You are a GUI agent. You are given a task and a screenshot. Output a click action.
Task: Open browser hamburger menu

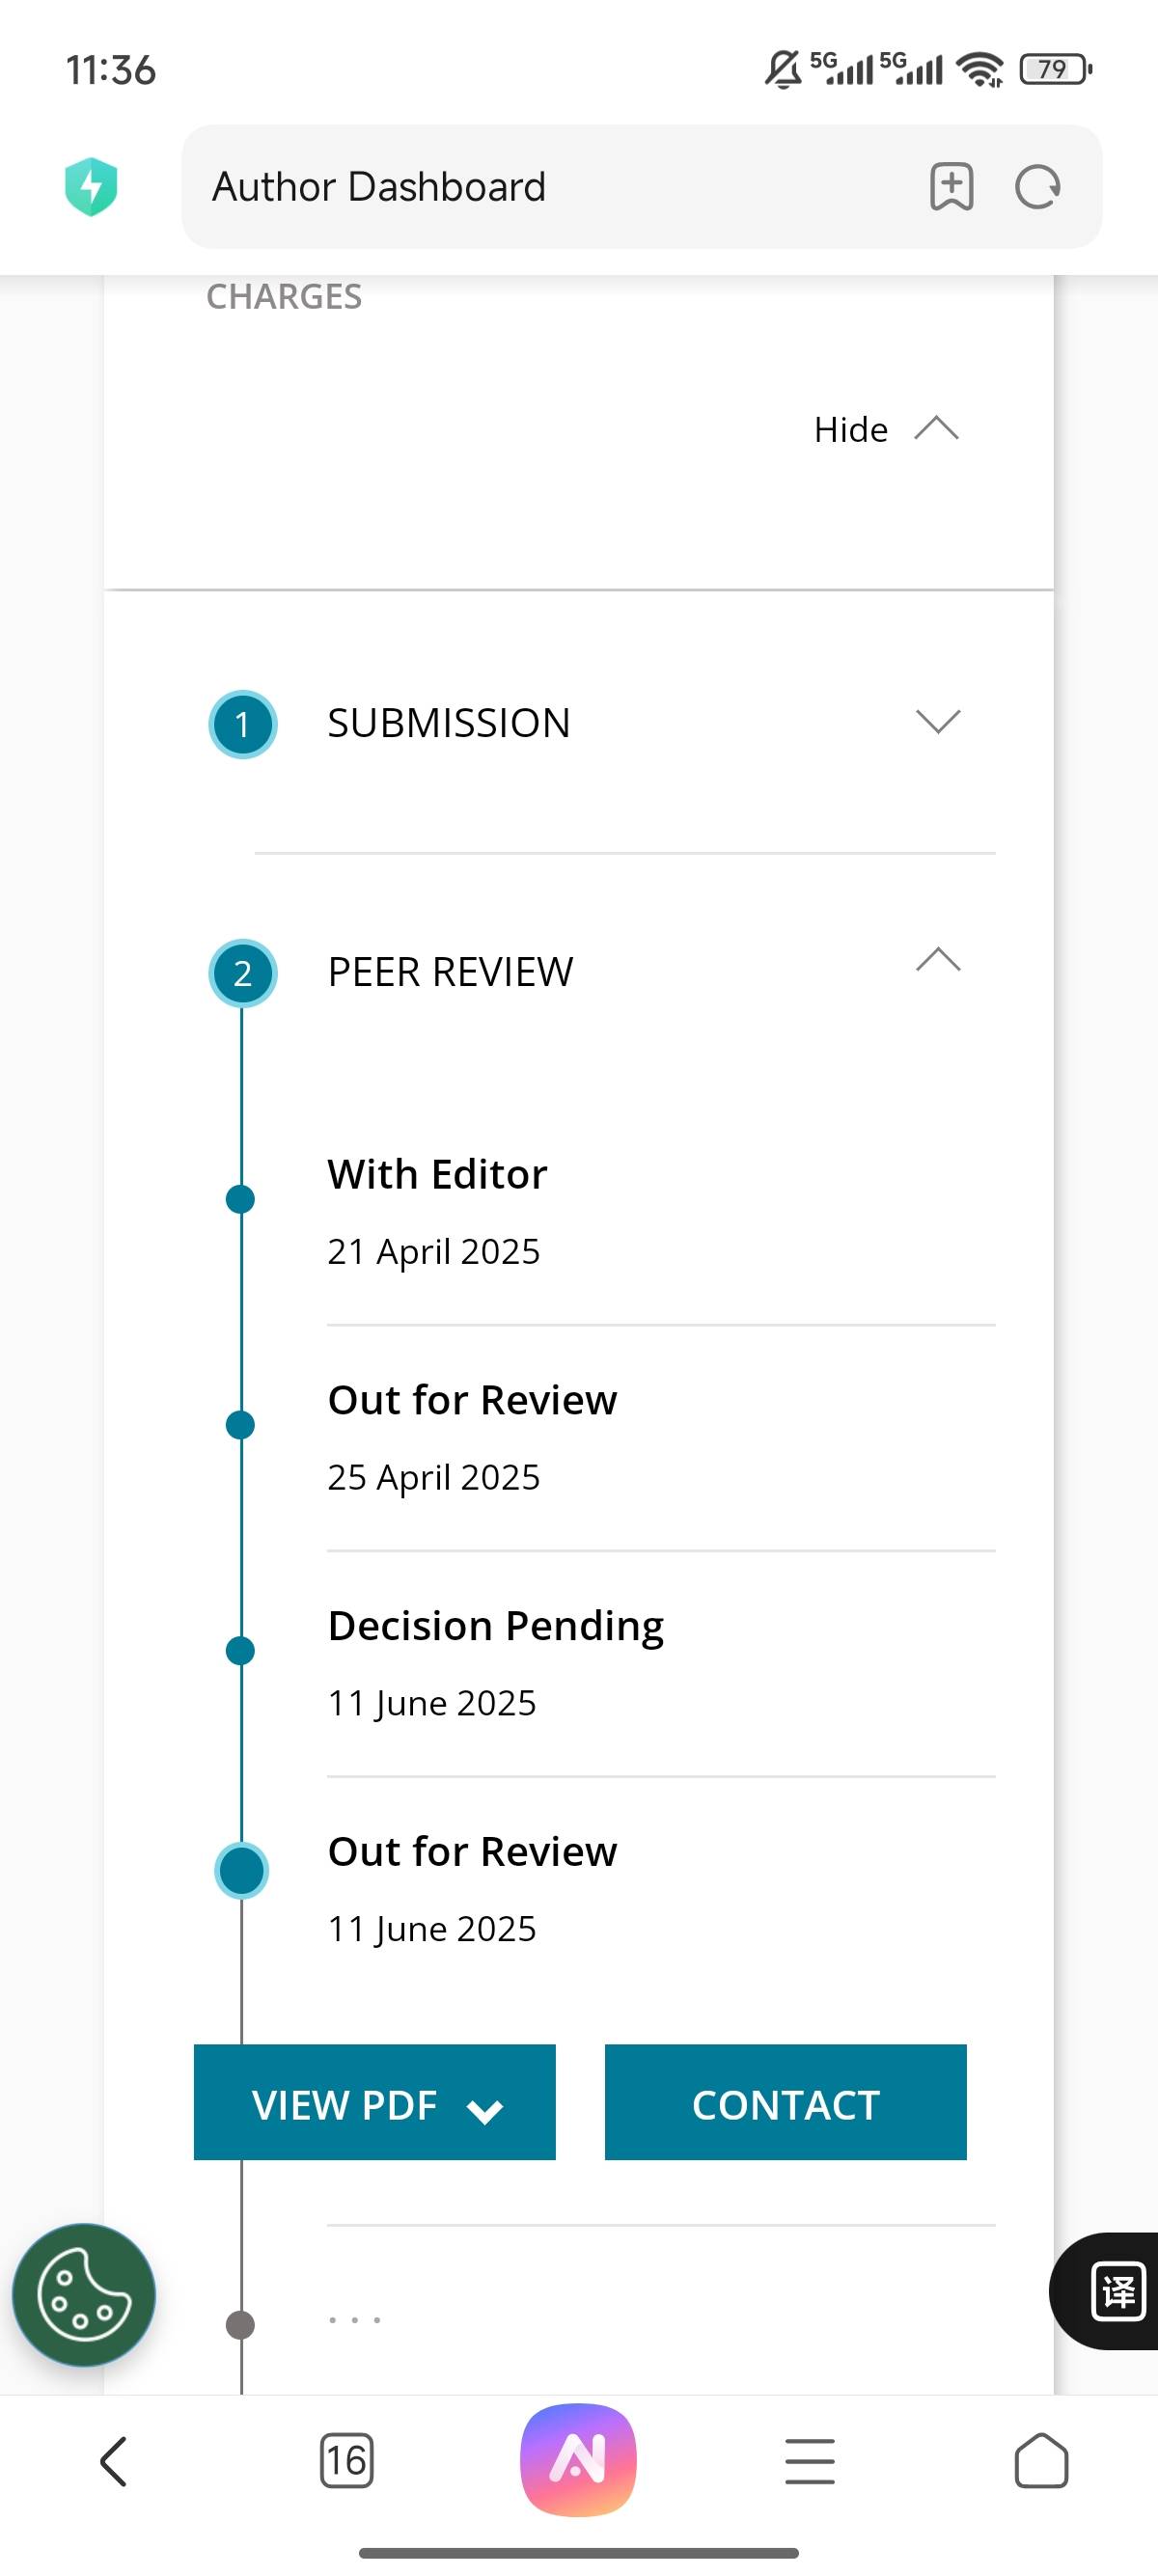[x=810, y=2461]
